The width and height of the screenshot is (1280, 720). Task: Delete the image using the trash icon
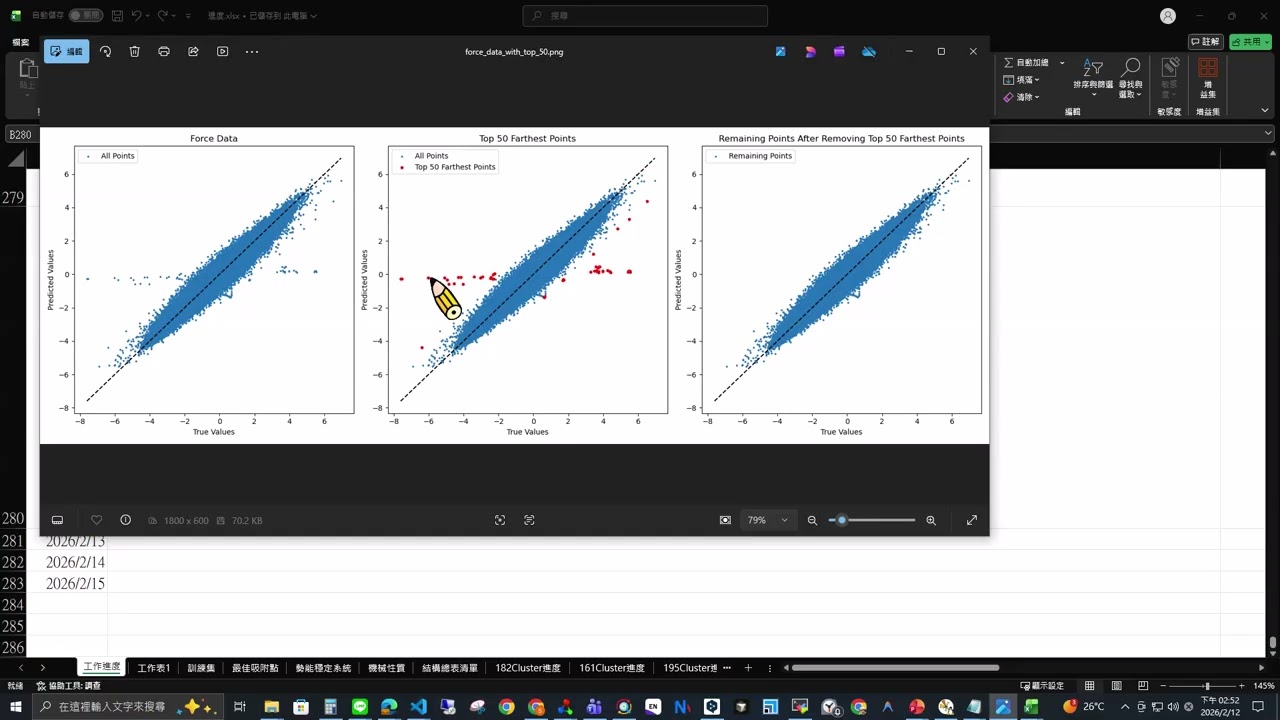[134, 51]
